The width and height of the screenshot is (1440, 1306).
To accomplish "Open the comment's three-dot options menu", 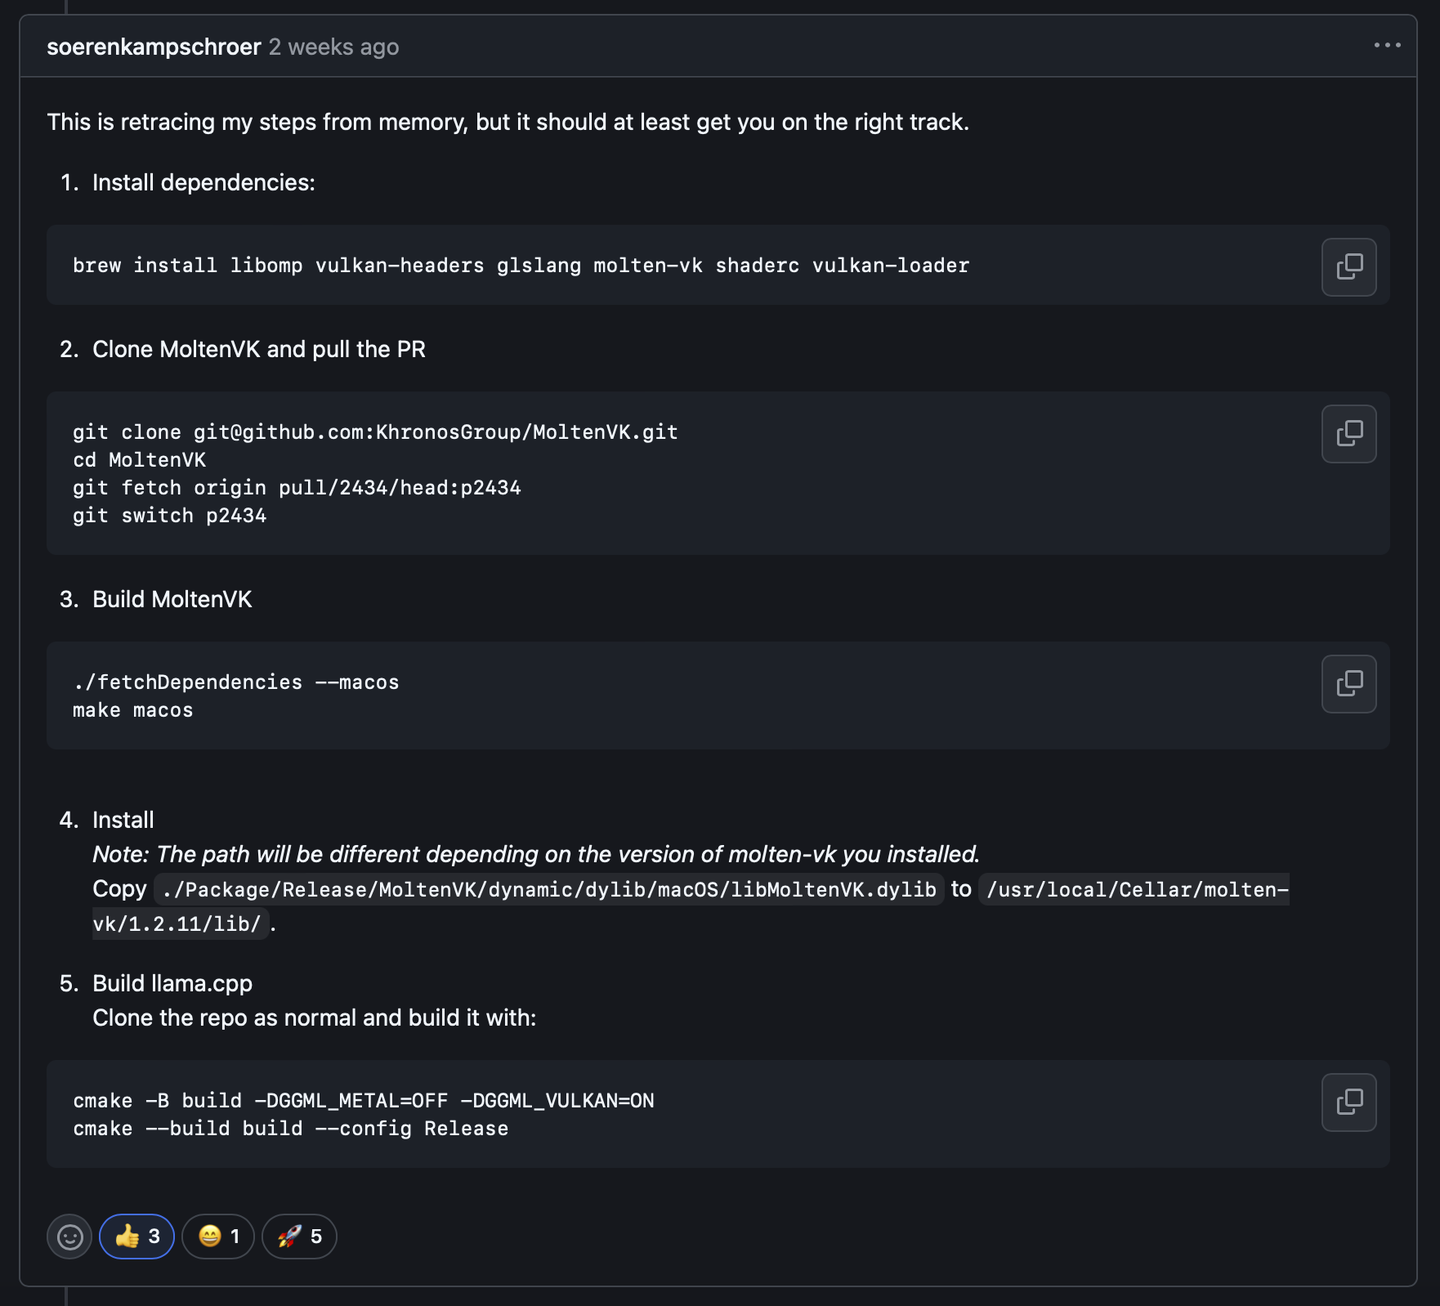I will [x=1387, y=46].
